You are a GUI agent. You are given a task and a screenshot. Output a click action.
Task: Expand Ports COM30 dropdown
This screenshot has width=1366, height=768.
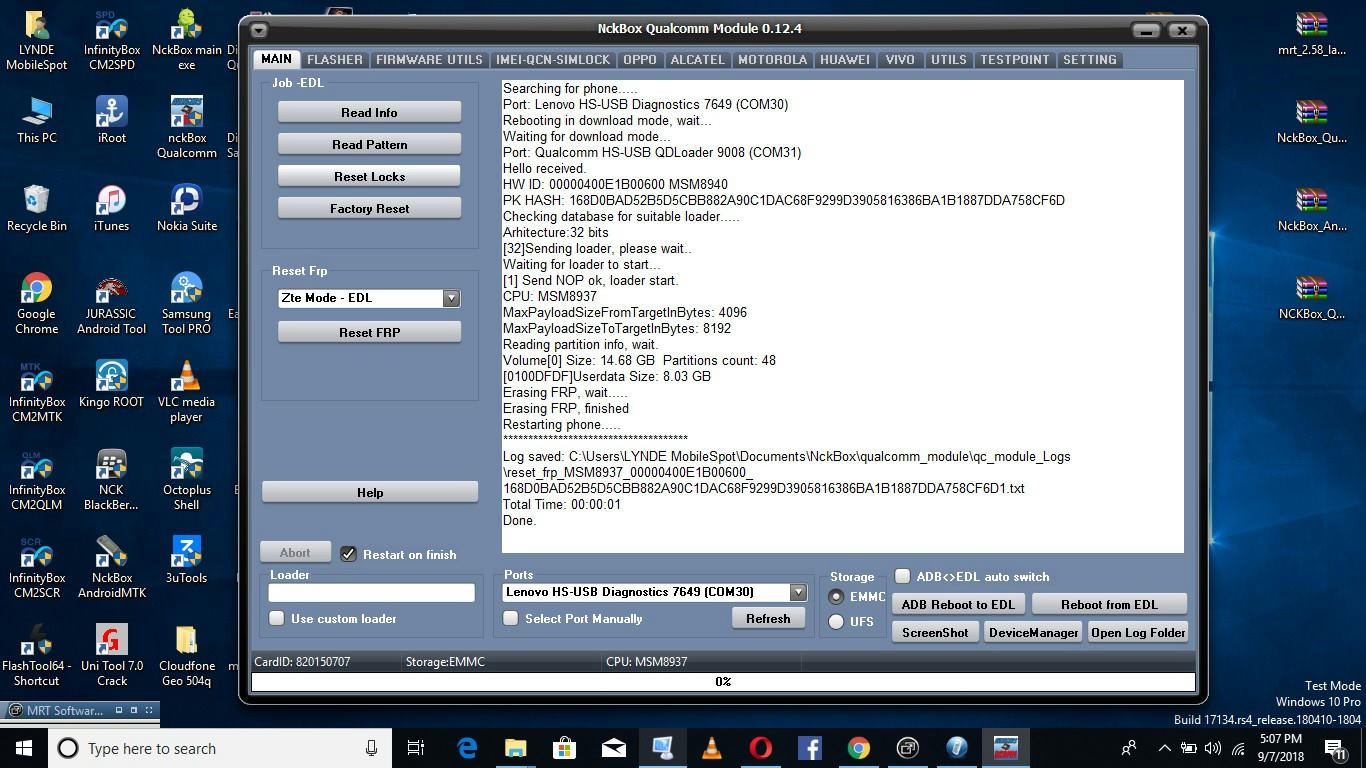click(x=797, y=592)
